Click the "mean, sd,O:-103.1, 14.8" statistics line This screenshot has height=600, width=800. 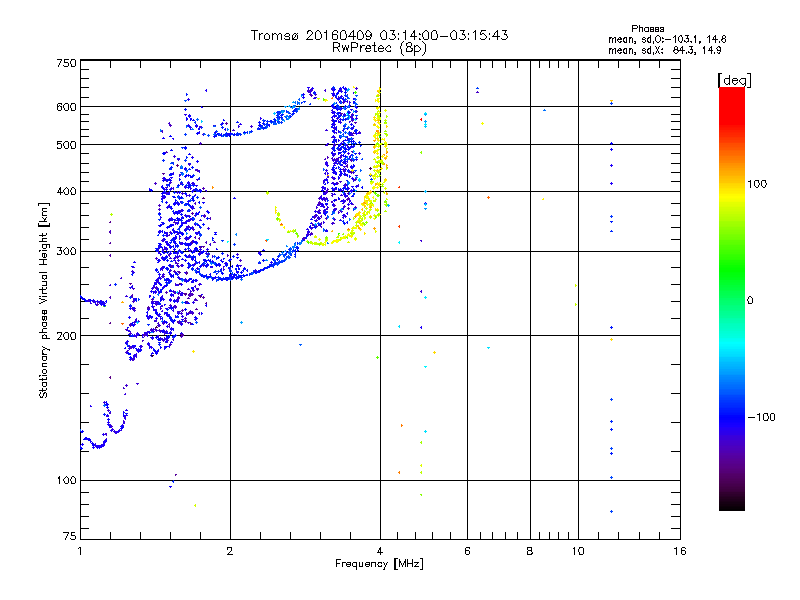pyautogui.click(x=667, y=39)
